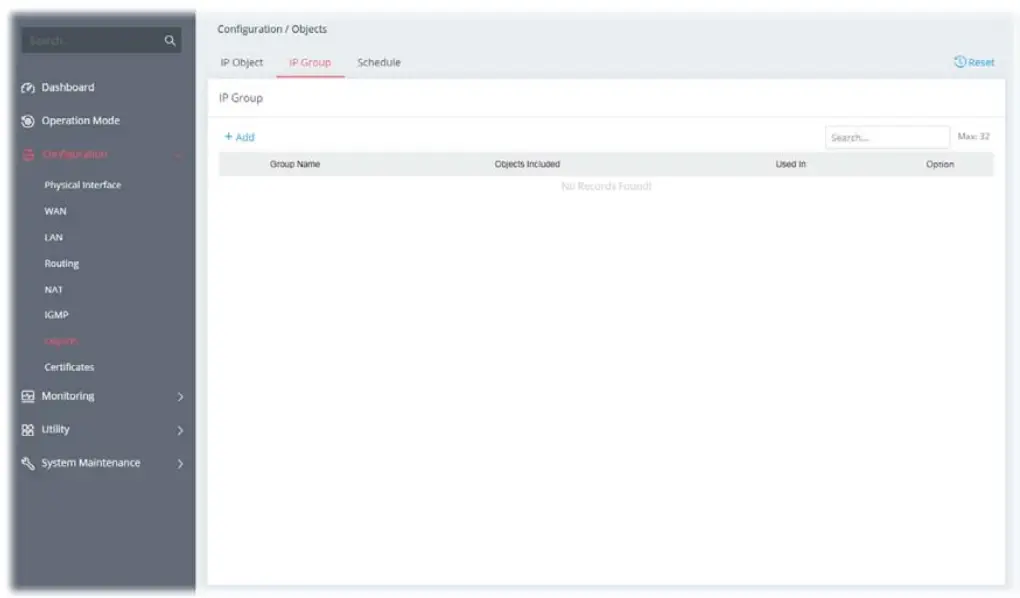Click the Reset clock icon

click(960, 62)
